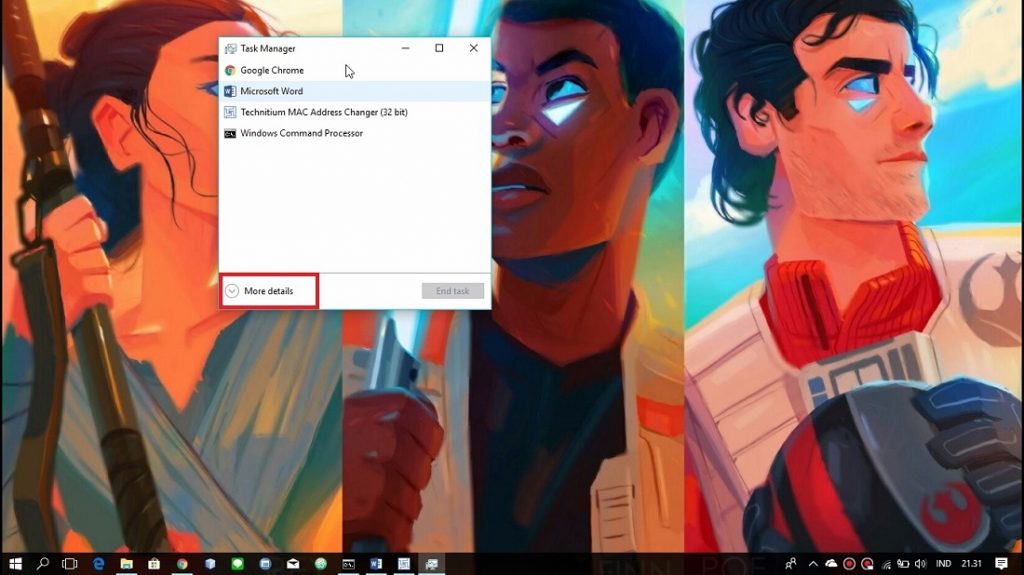The image size is (1024, 575).
Task: Select Technitium MAC Address Changer entry
Action: click(x=323, y=112)
